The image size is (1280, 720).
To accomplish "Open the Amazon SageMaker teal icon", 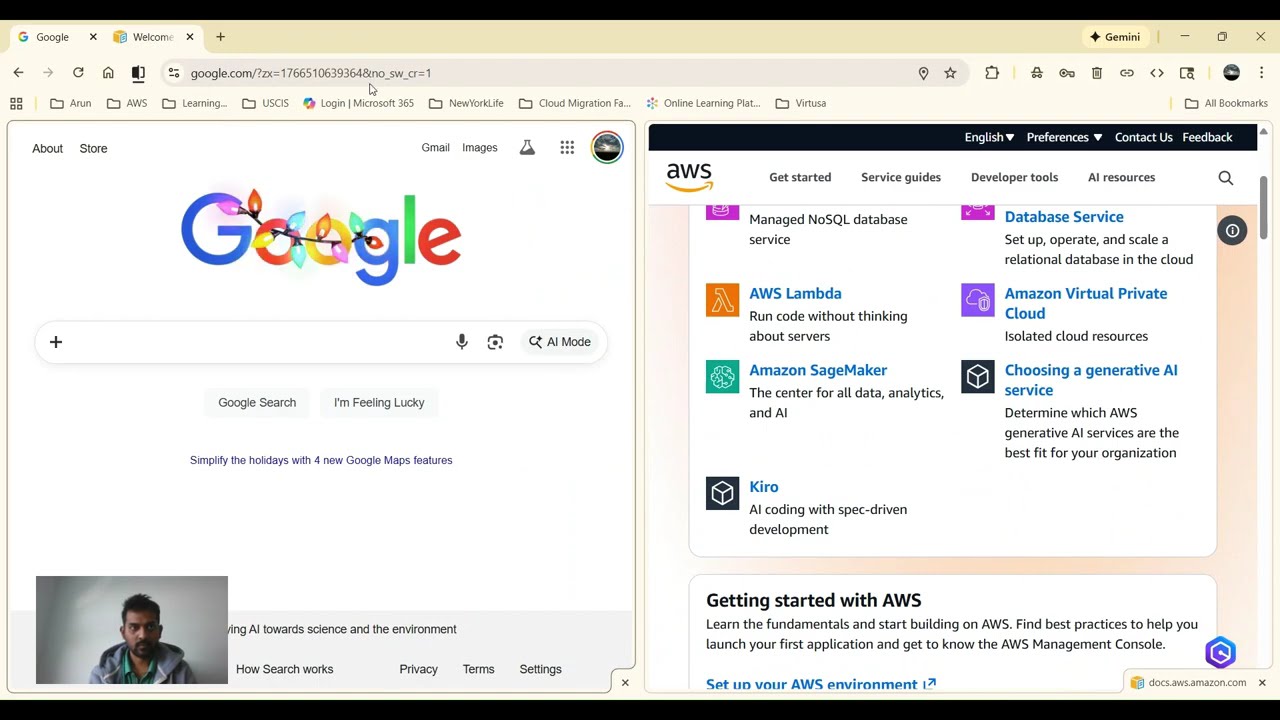I will coord(722,377).
